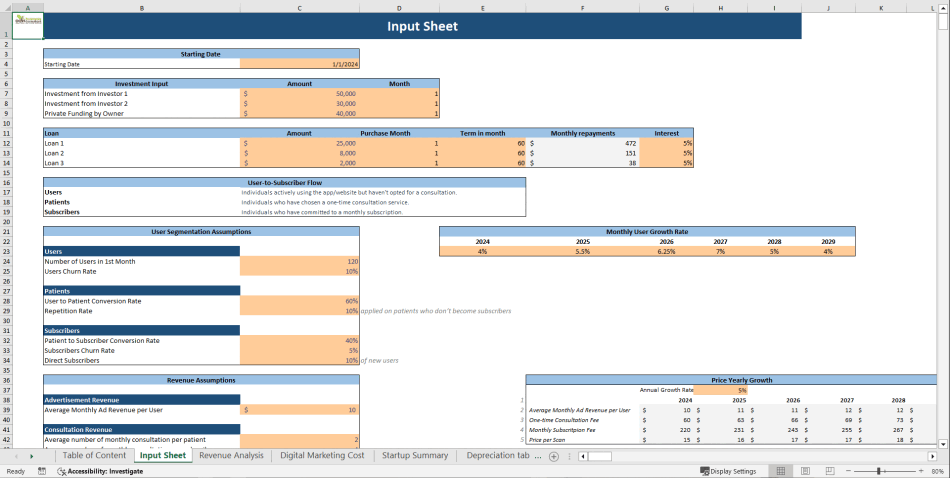Click the zoom in plus button
This screenshot has height=478, width=950.
(920, 471)
